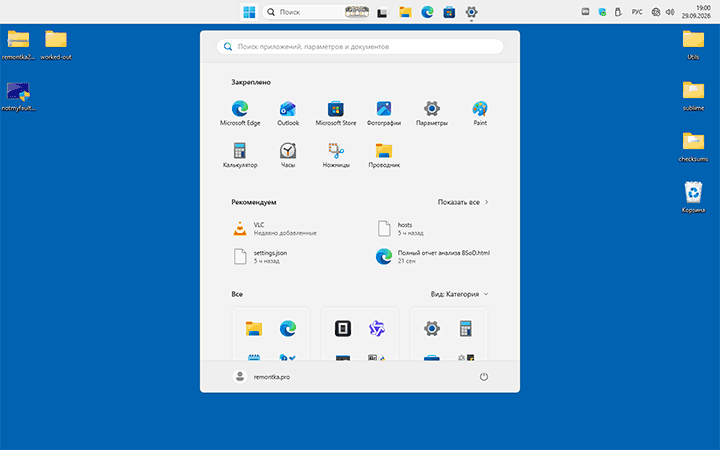Open the purple star app in Все
720x450 pixels.
tap(377, 329)
